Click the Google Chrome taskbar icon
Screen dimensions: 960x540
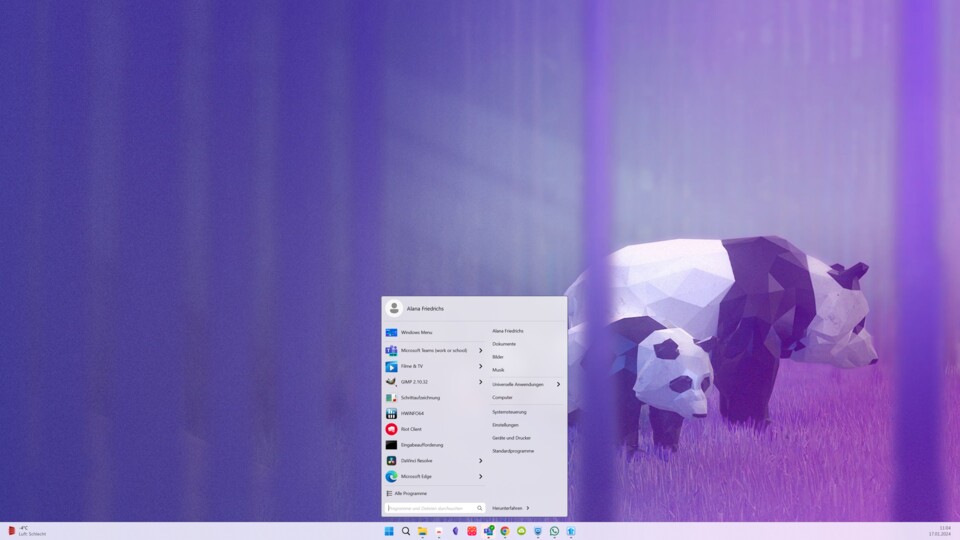[x=505, y=531]
